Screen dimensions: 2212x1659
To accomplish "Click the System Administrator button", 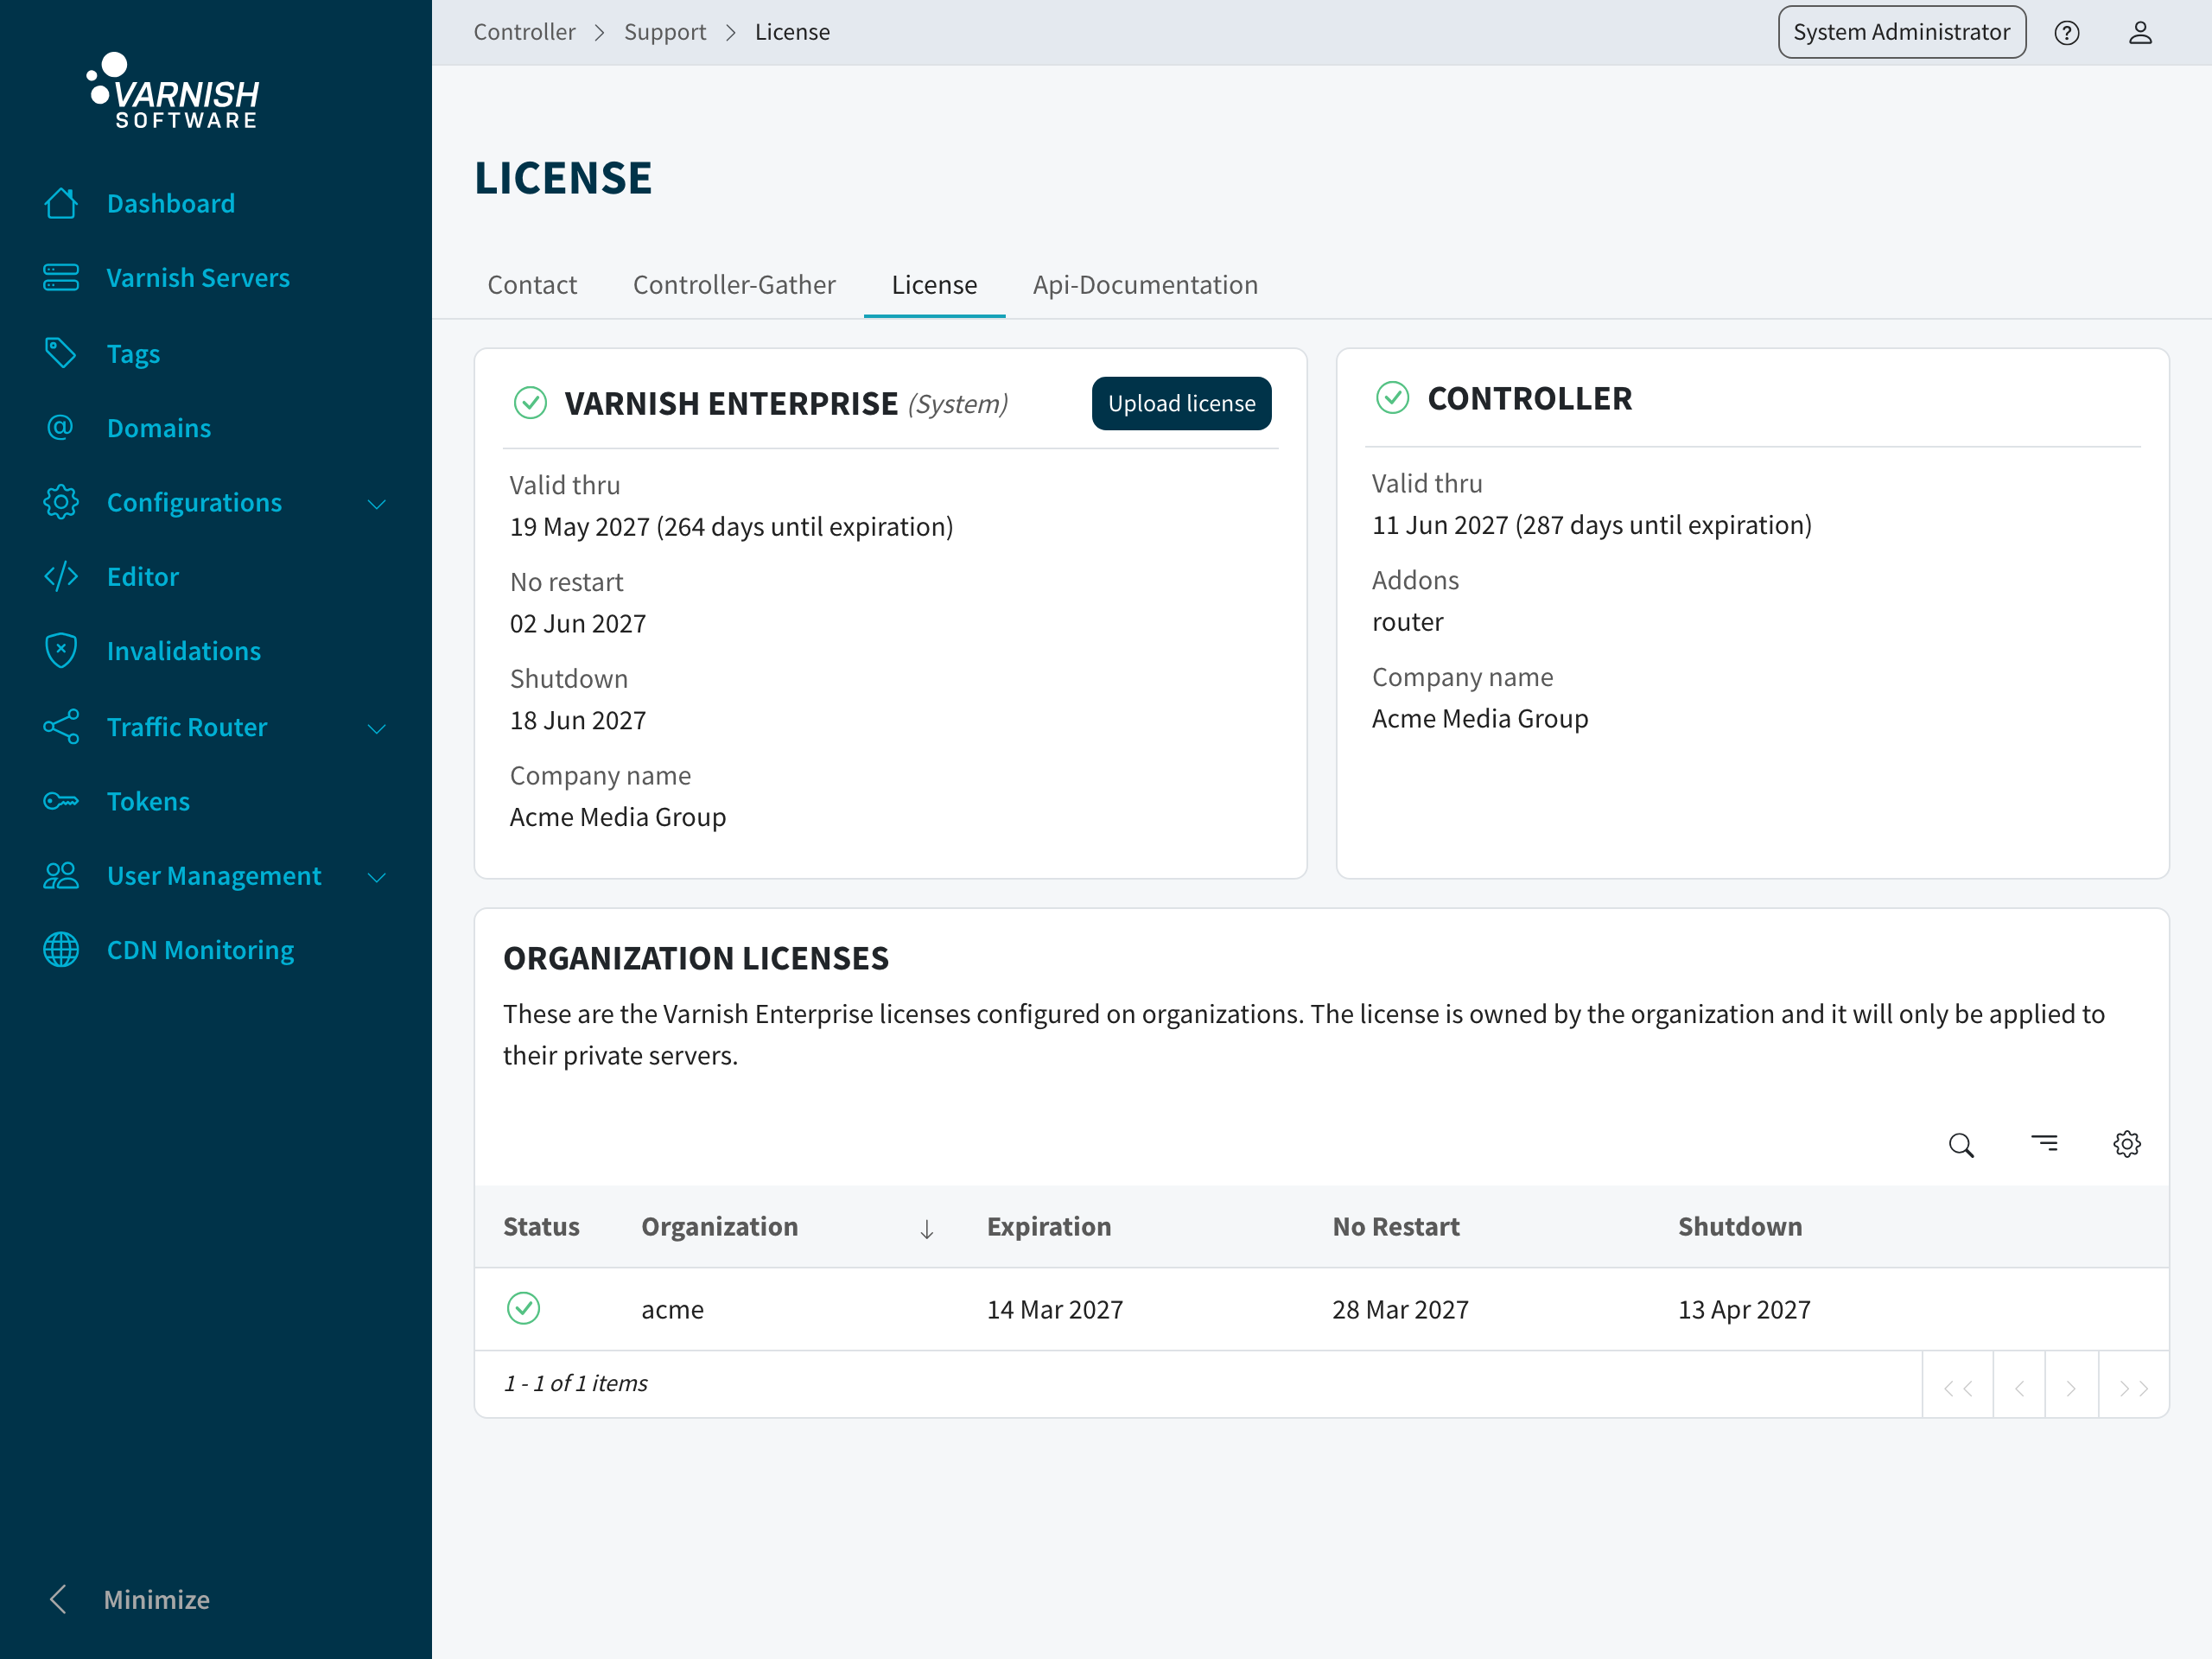I will pos(1901,32).
